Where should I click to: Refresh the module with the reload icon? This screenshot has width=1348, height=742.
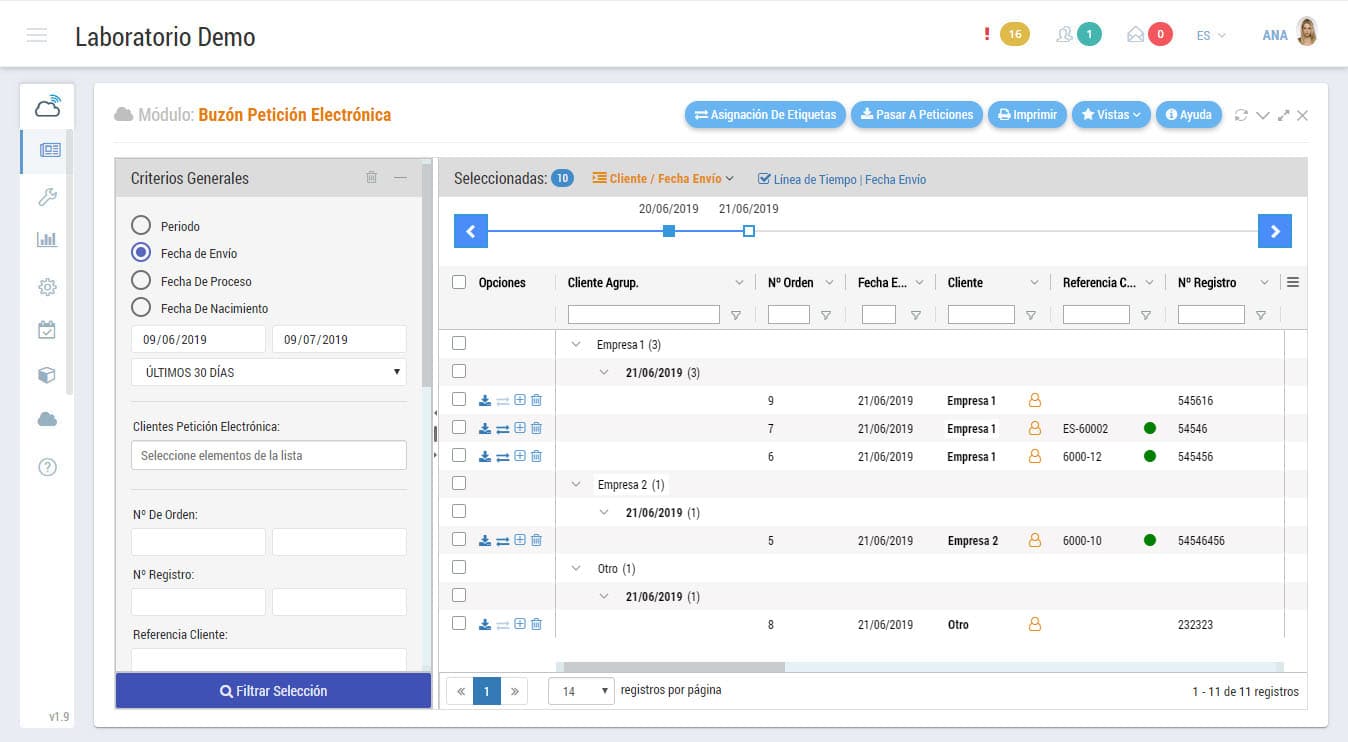[1241, 115]
